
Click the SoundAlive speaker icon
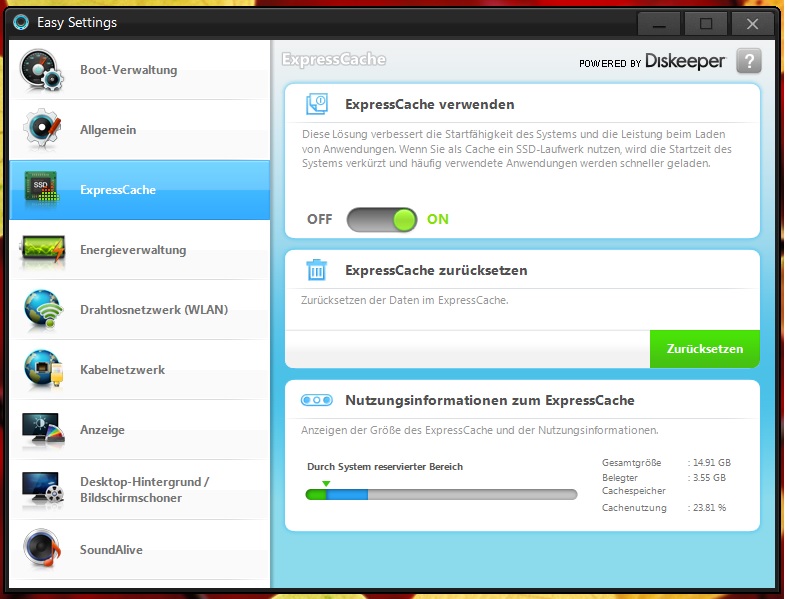pos(42,548)
